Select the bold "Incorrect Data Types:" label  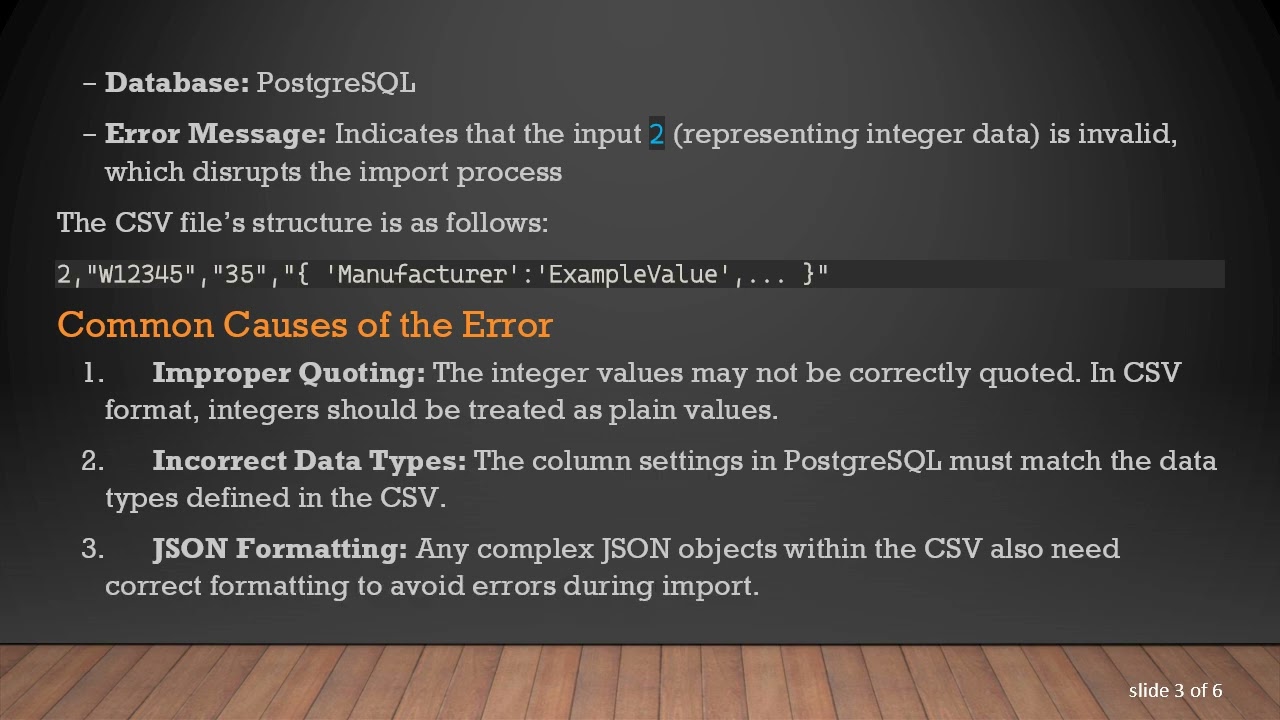(309, 461)
